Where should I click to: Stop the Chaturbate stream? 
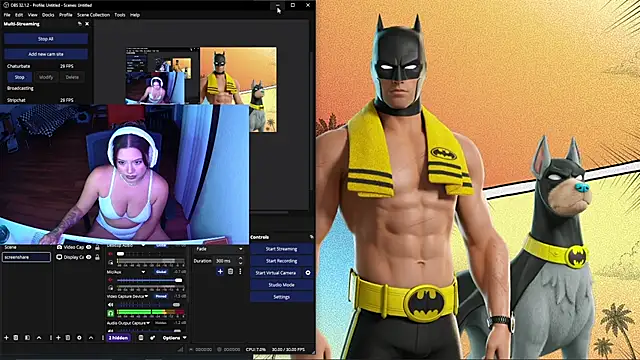coord(20,77)
